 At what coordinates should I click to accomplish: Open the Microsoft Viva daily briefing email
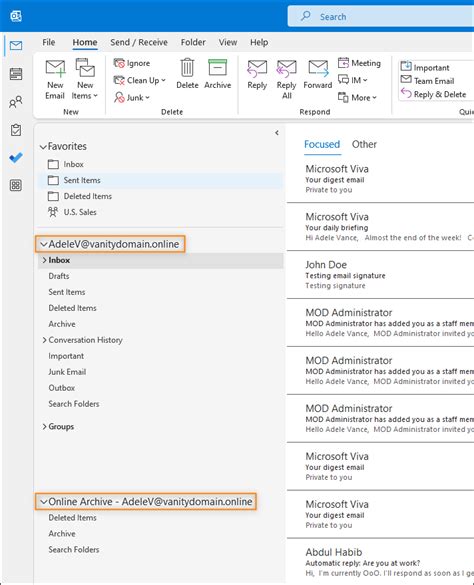pos(380,227)
